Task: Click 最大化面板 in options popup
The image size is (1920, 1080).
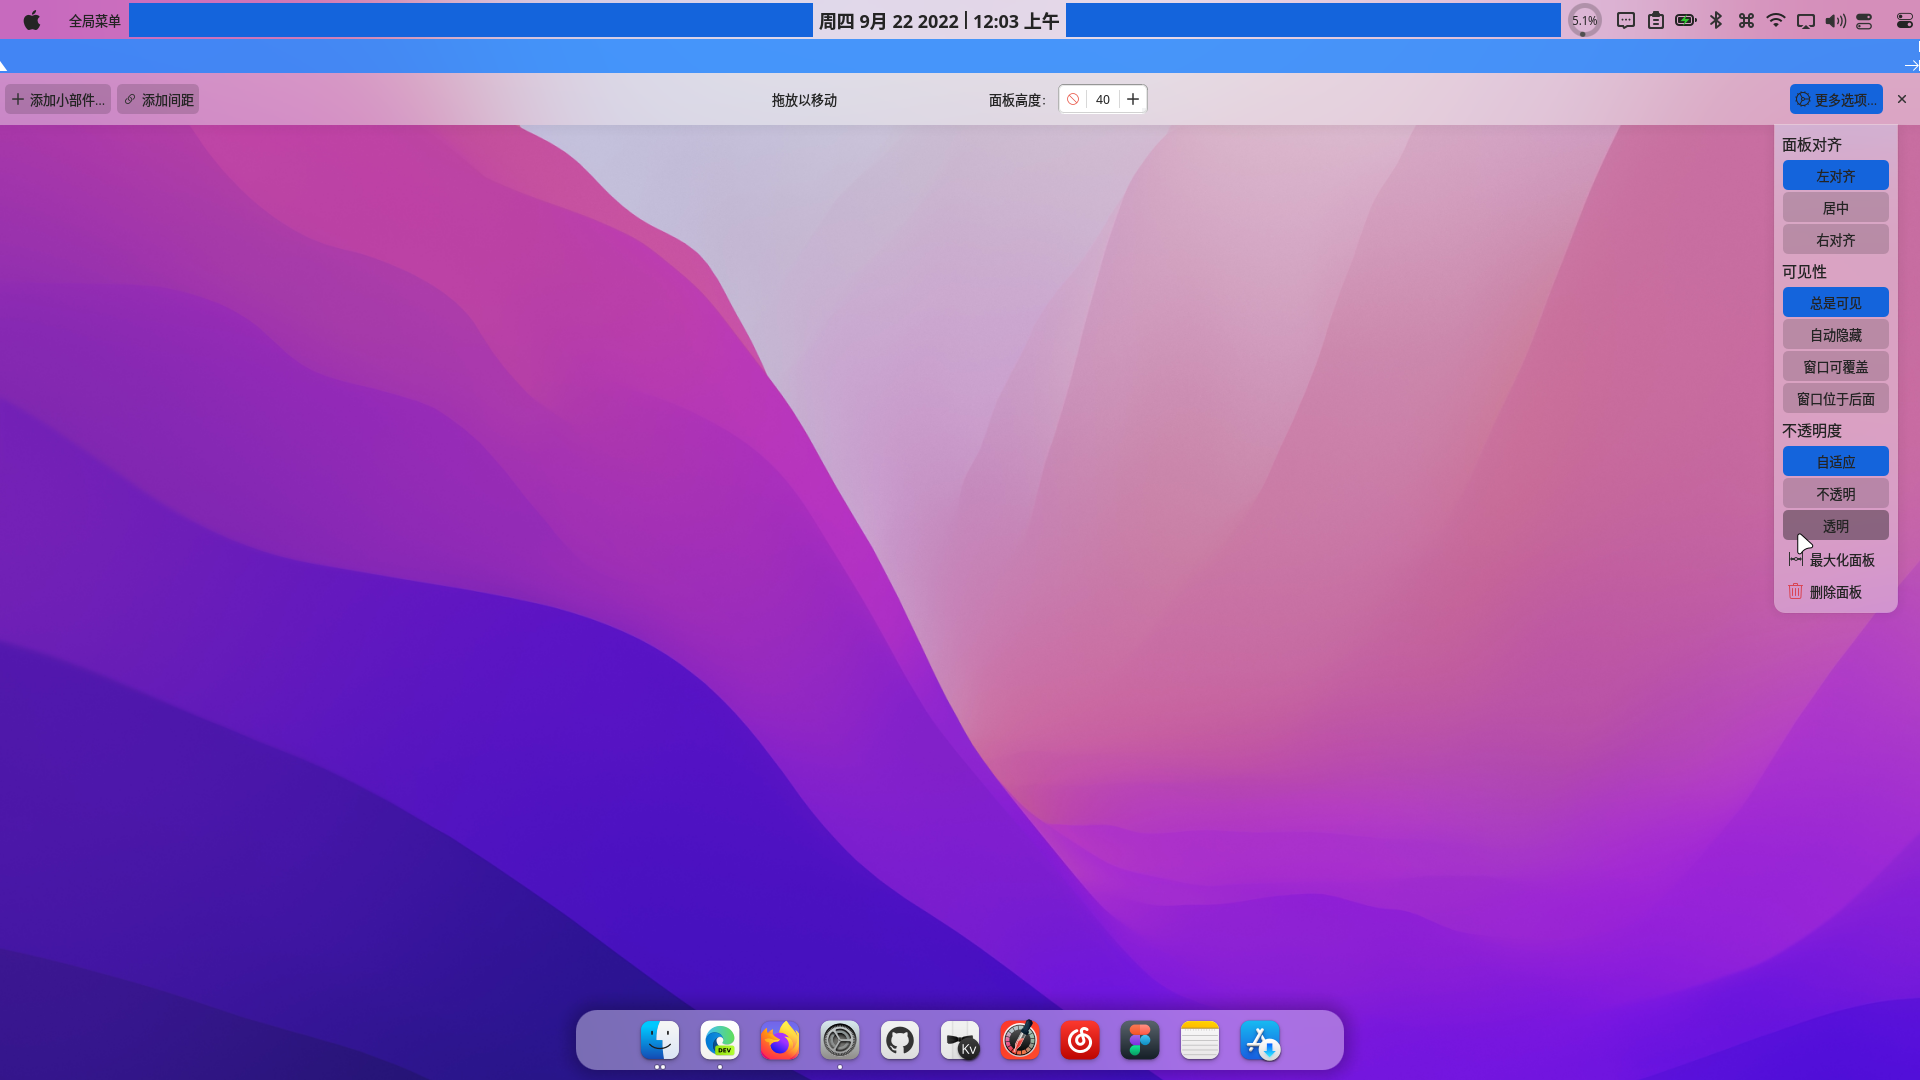Action: coord(1836,559)
